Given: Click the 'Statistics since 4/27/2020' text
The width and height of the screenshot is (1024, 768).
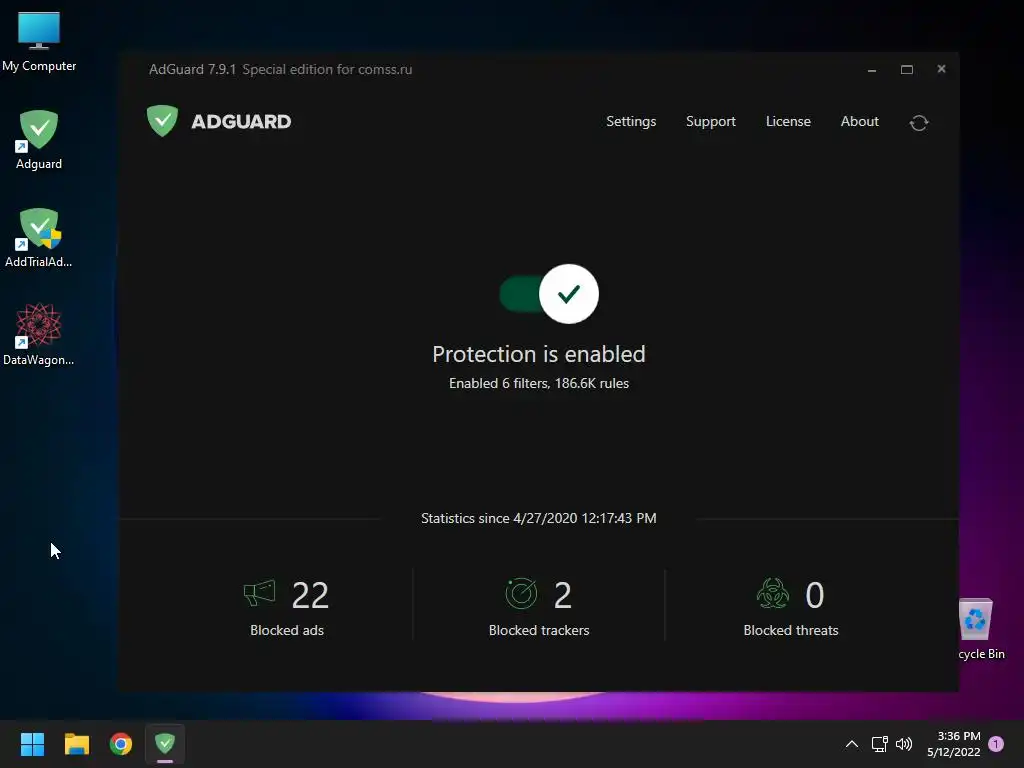Looking at the screenshot, I should click(539, 519).
